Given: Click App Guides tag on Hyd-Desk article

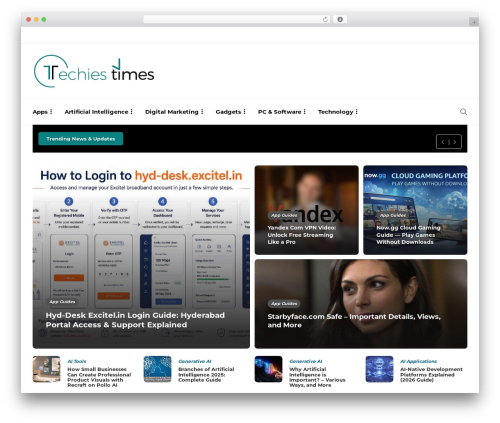Looking at the screenshot, I should 62,302.
